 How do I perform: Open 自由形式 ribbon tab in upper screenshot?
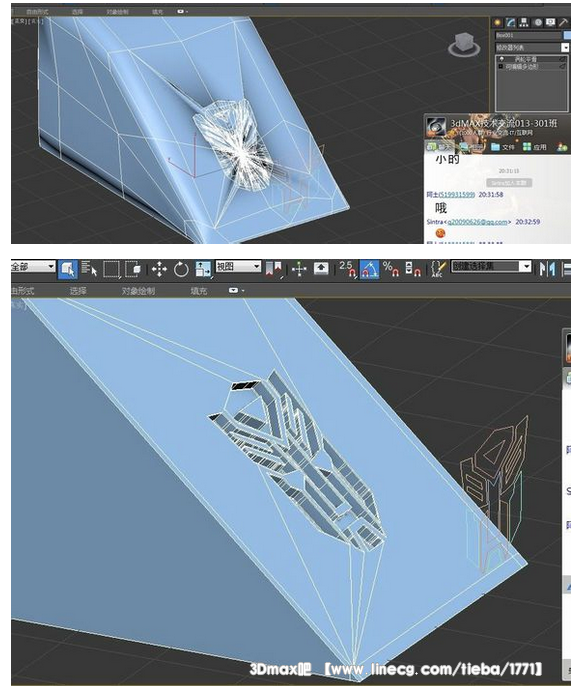coord(37,12)
